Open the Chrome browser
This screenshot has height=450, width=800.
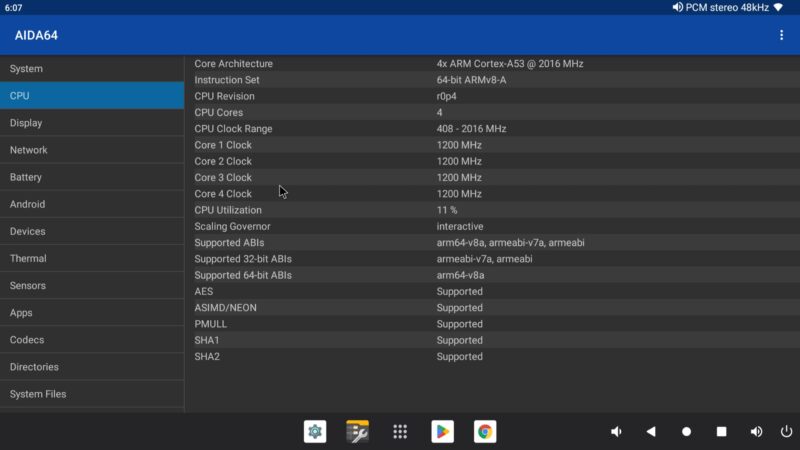[485, 432]
